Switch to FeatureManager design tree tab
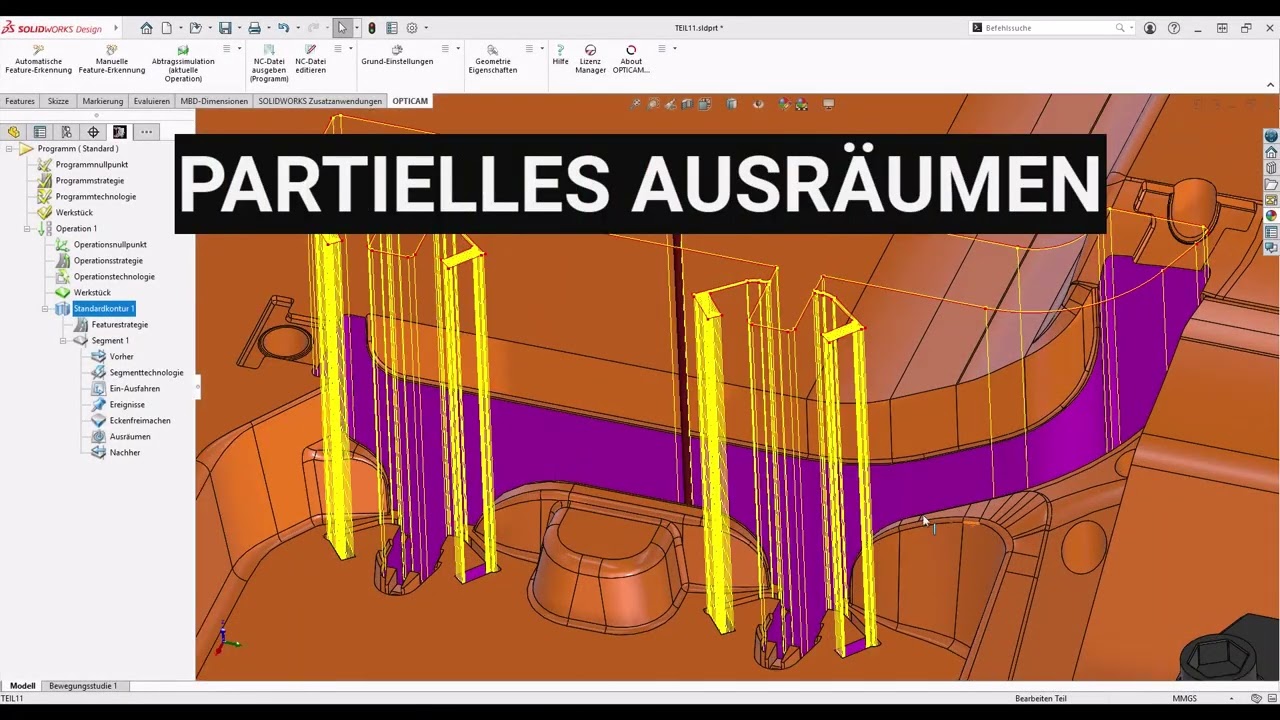 click(x=13, y=132)
